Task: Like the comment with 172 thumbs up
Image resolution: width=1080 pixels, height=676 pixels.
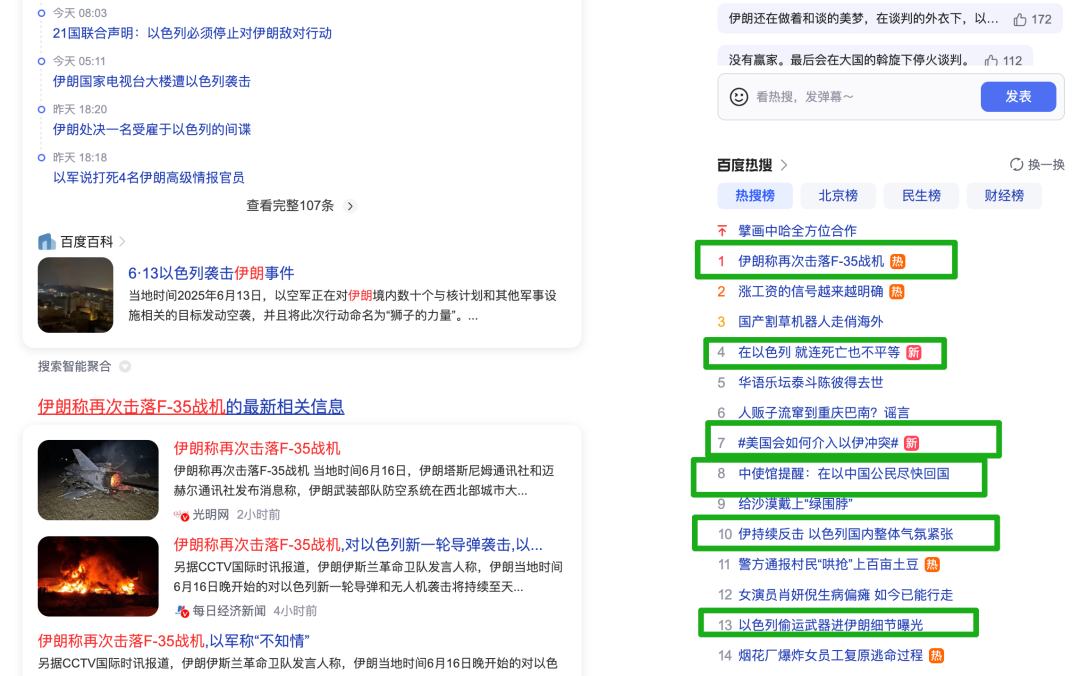Action: (1019, 20)
